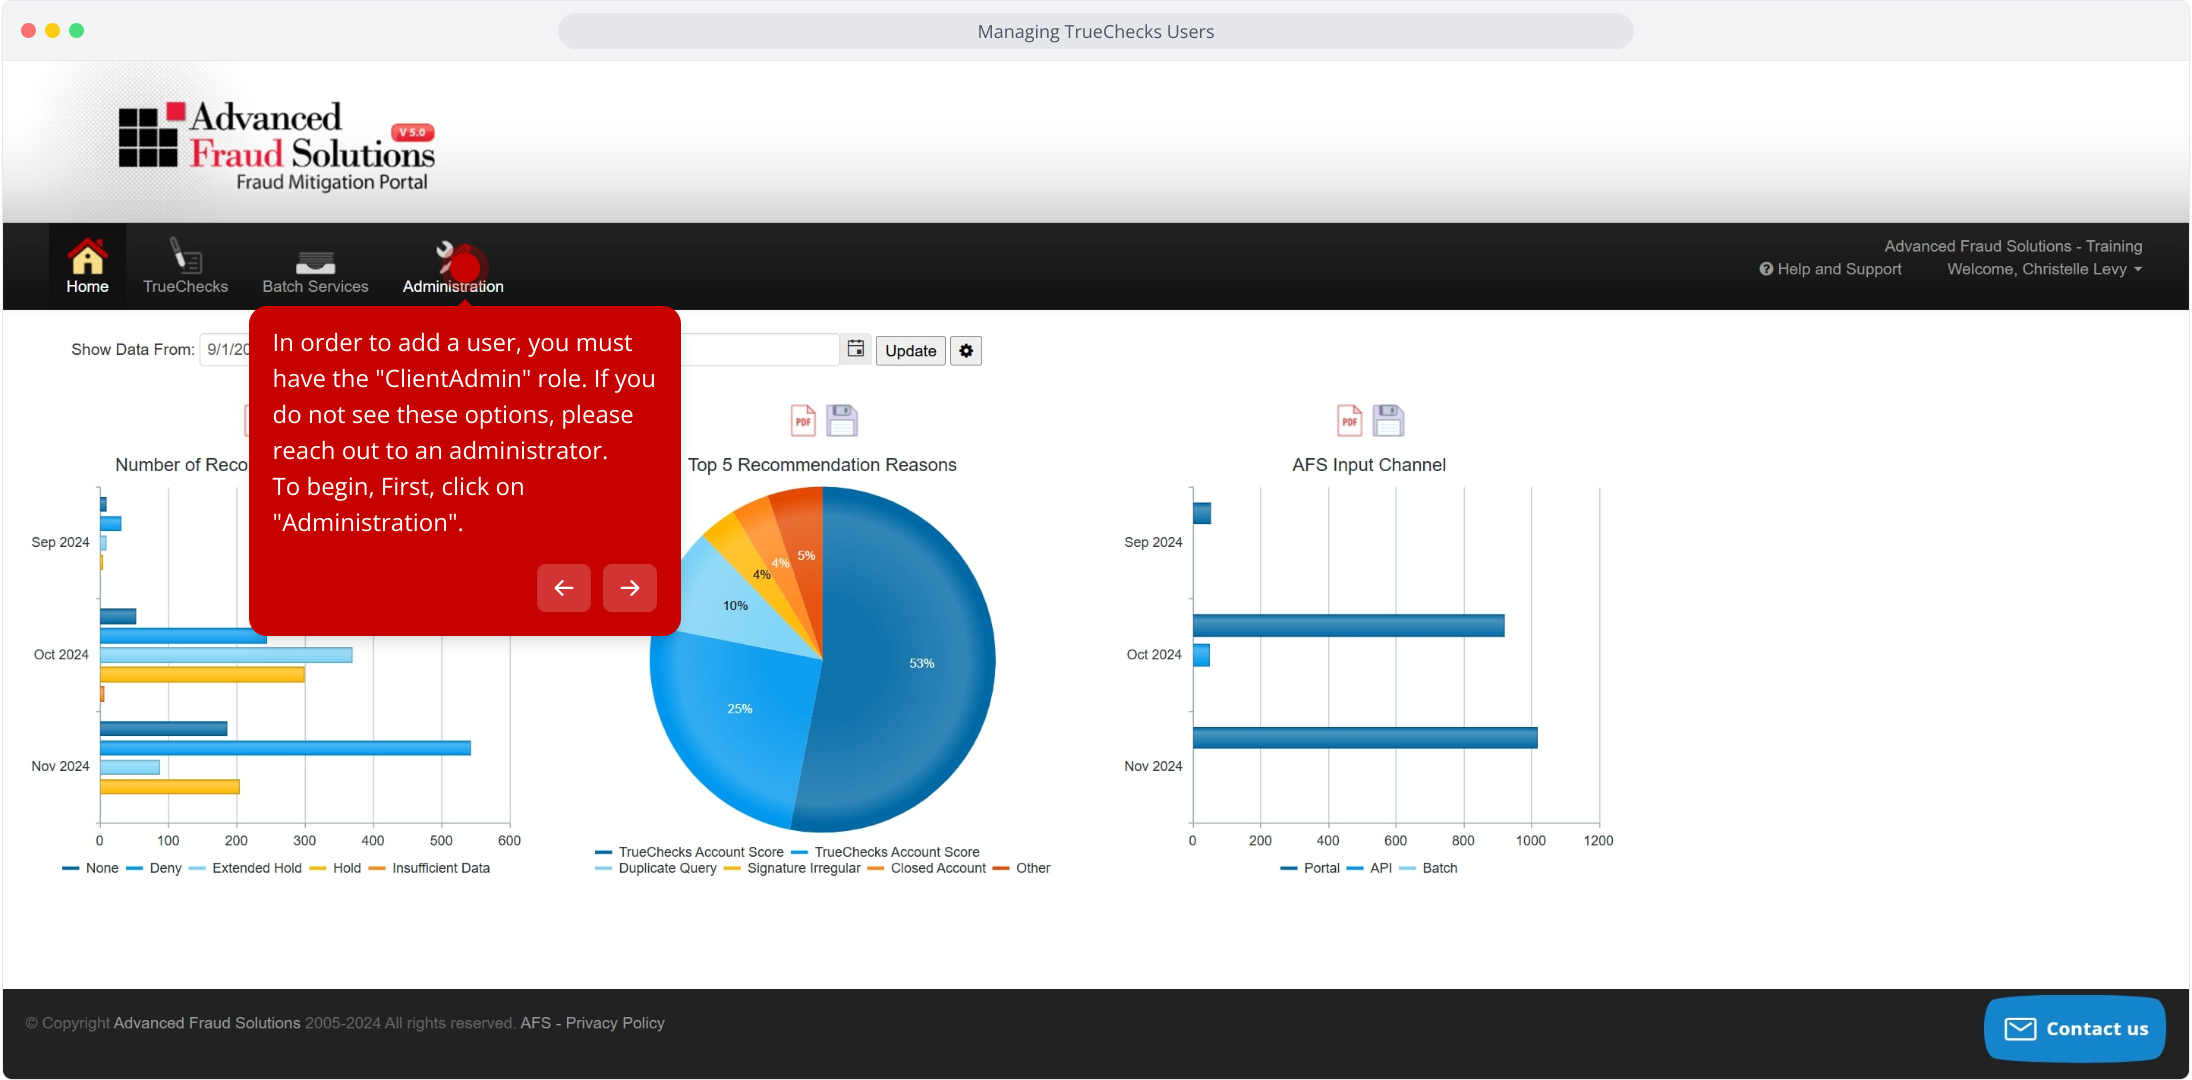This screenshot has height=1080, width=2192.
Task: Click the AFS Input Channel chart title
Action: (x=1369, y=465)
